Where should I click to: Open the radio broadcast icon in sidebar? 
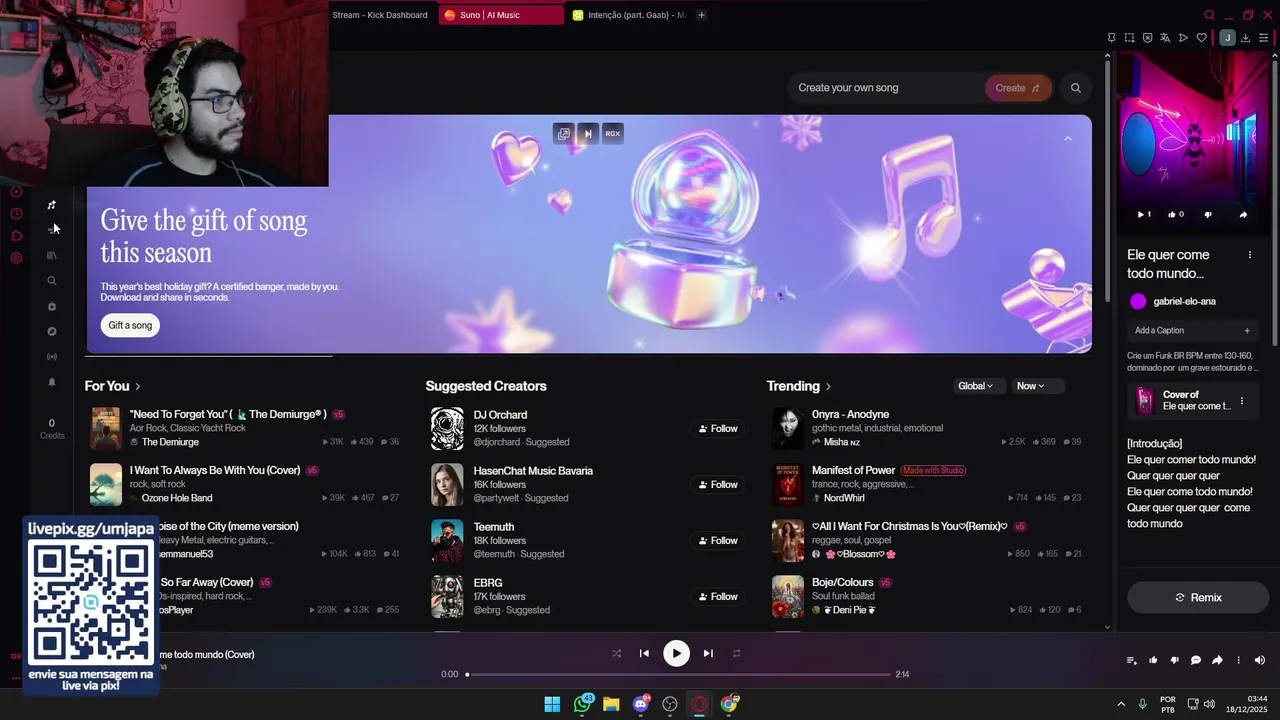(x=52, y=357)
